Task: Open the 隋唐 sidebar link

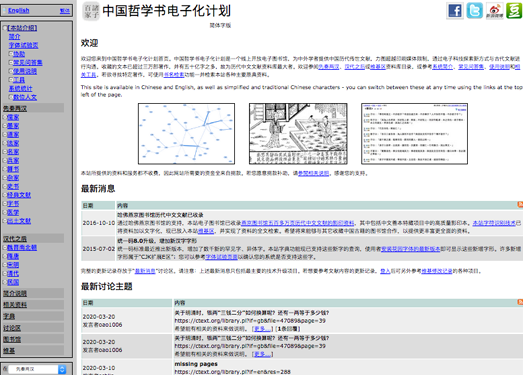Action: 13,256
